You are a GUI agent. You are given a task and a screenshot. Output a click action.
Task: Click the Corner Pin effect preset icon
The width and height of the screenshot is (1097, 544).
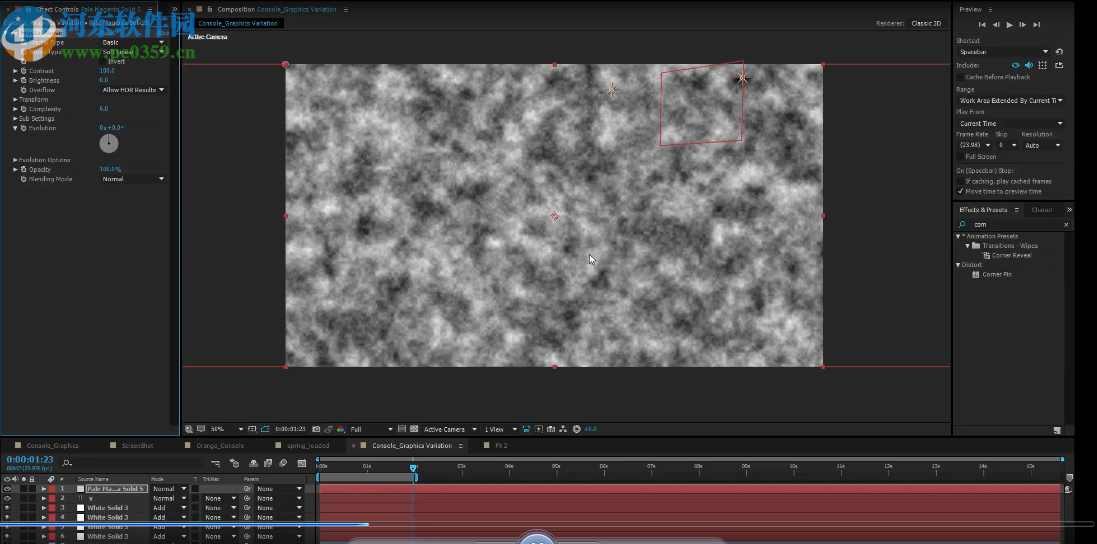(x=975, y=274)
